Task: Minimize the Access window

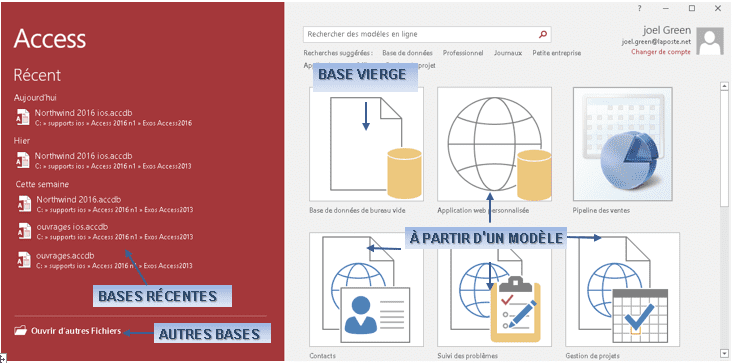Action: tap(666, 8)
